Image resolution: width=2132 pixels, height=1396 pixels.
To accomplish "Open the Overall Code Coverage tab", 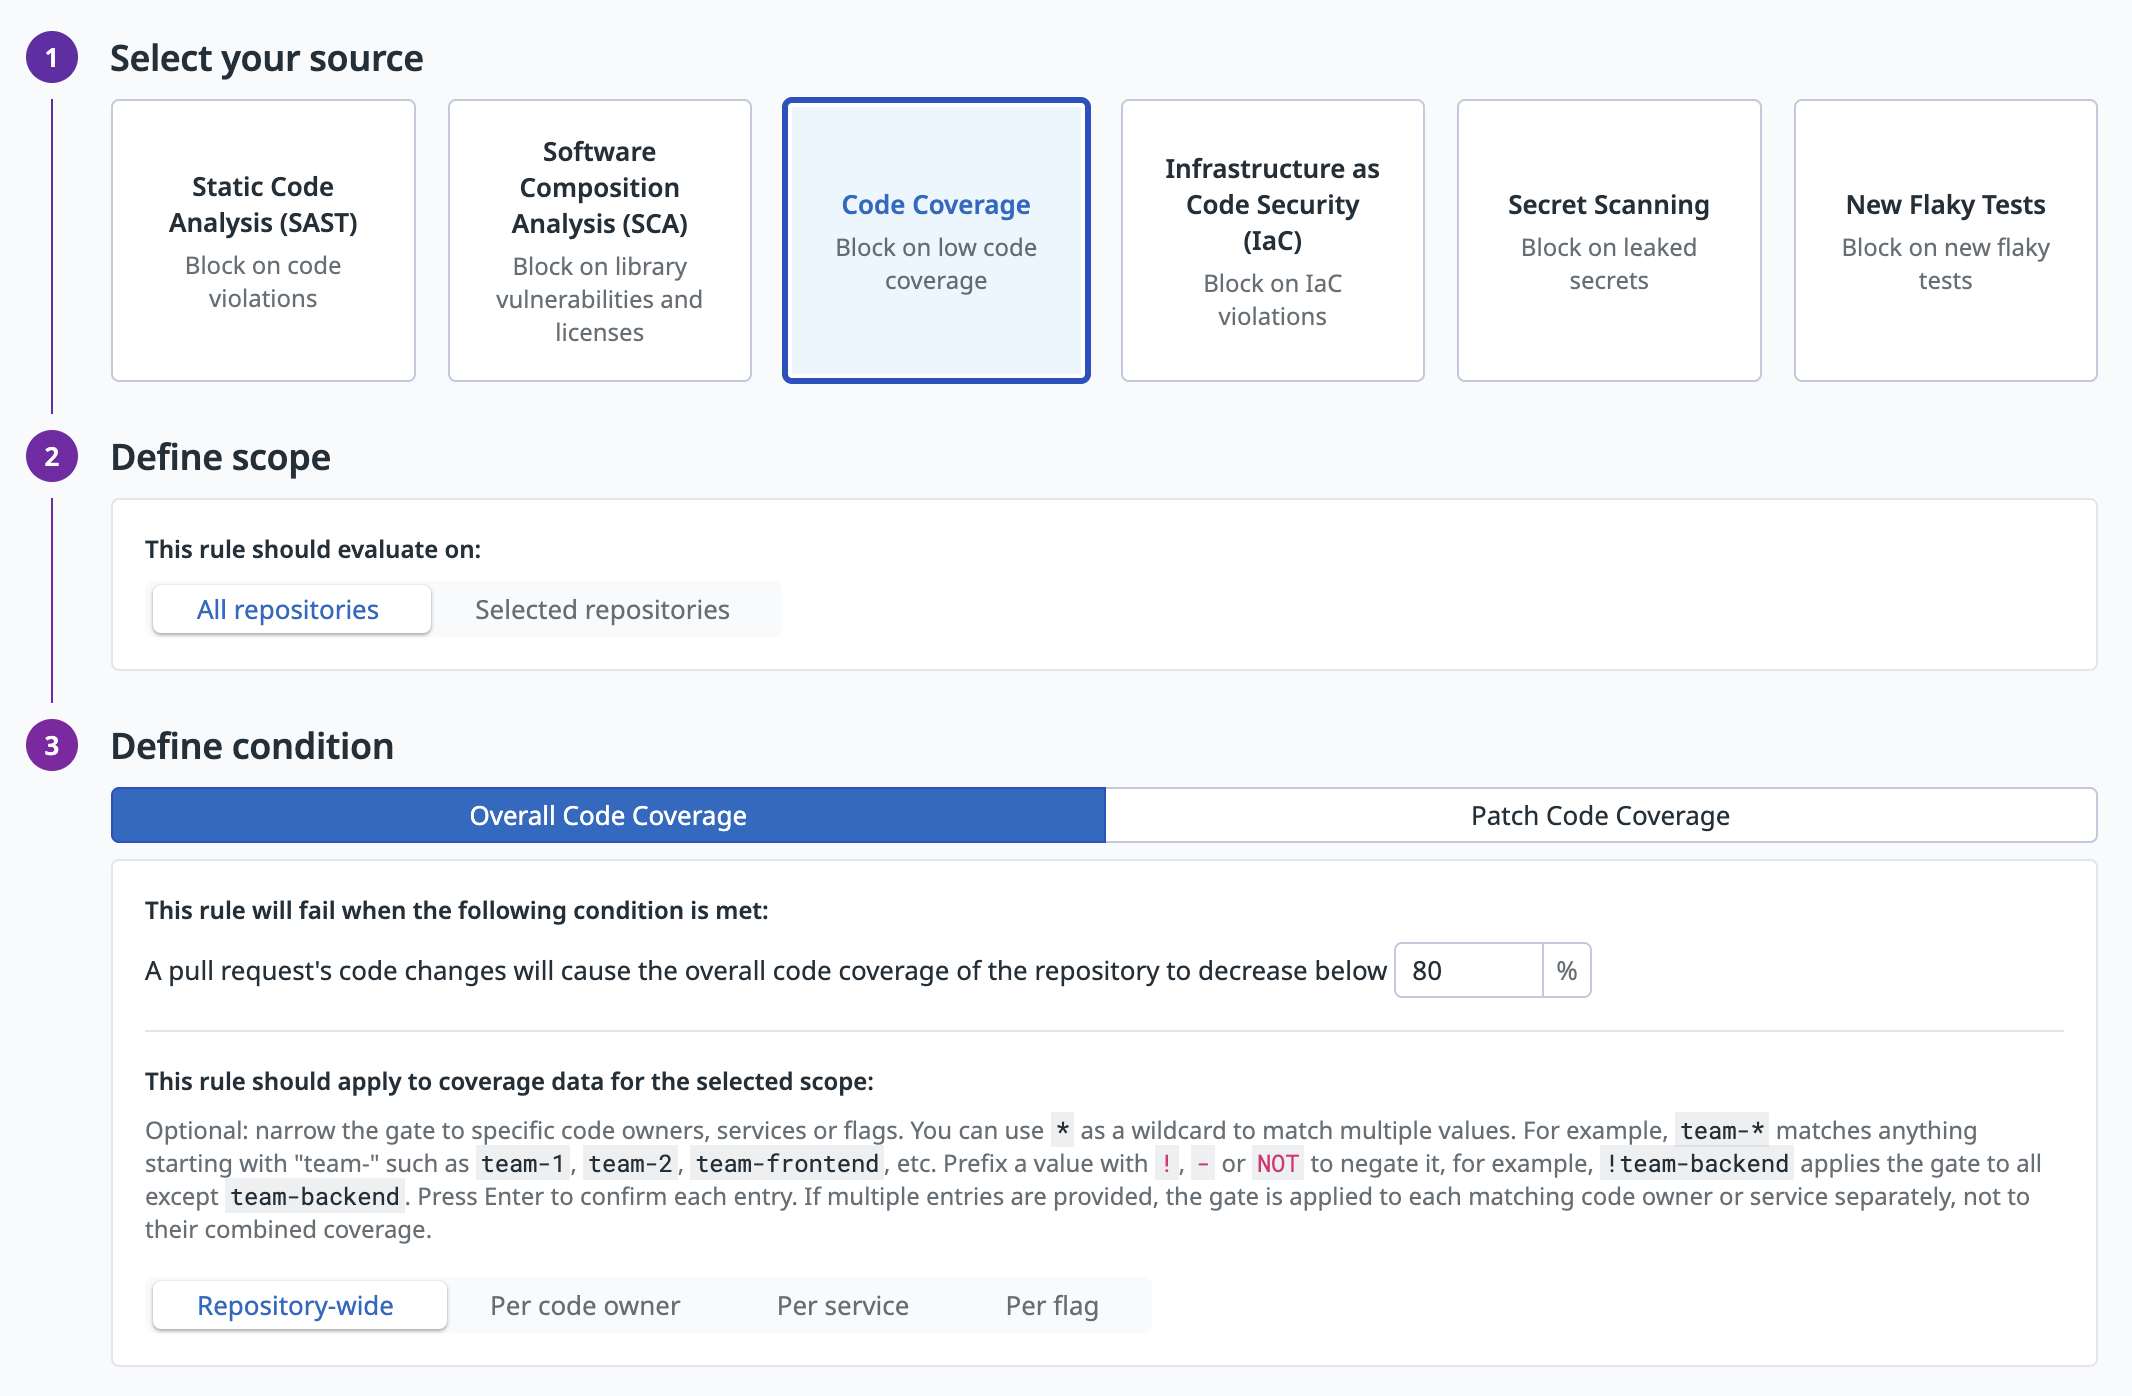I will click(608, 815).
